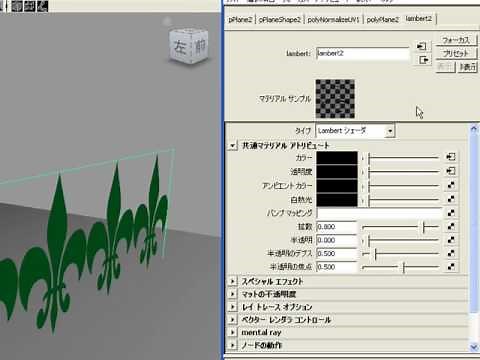Viewport: 480px width, 360px height.
Task: Expand the ノードの動作 section
Action: [232, 345]
